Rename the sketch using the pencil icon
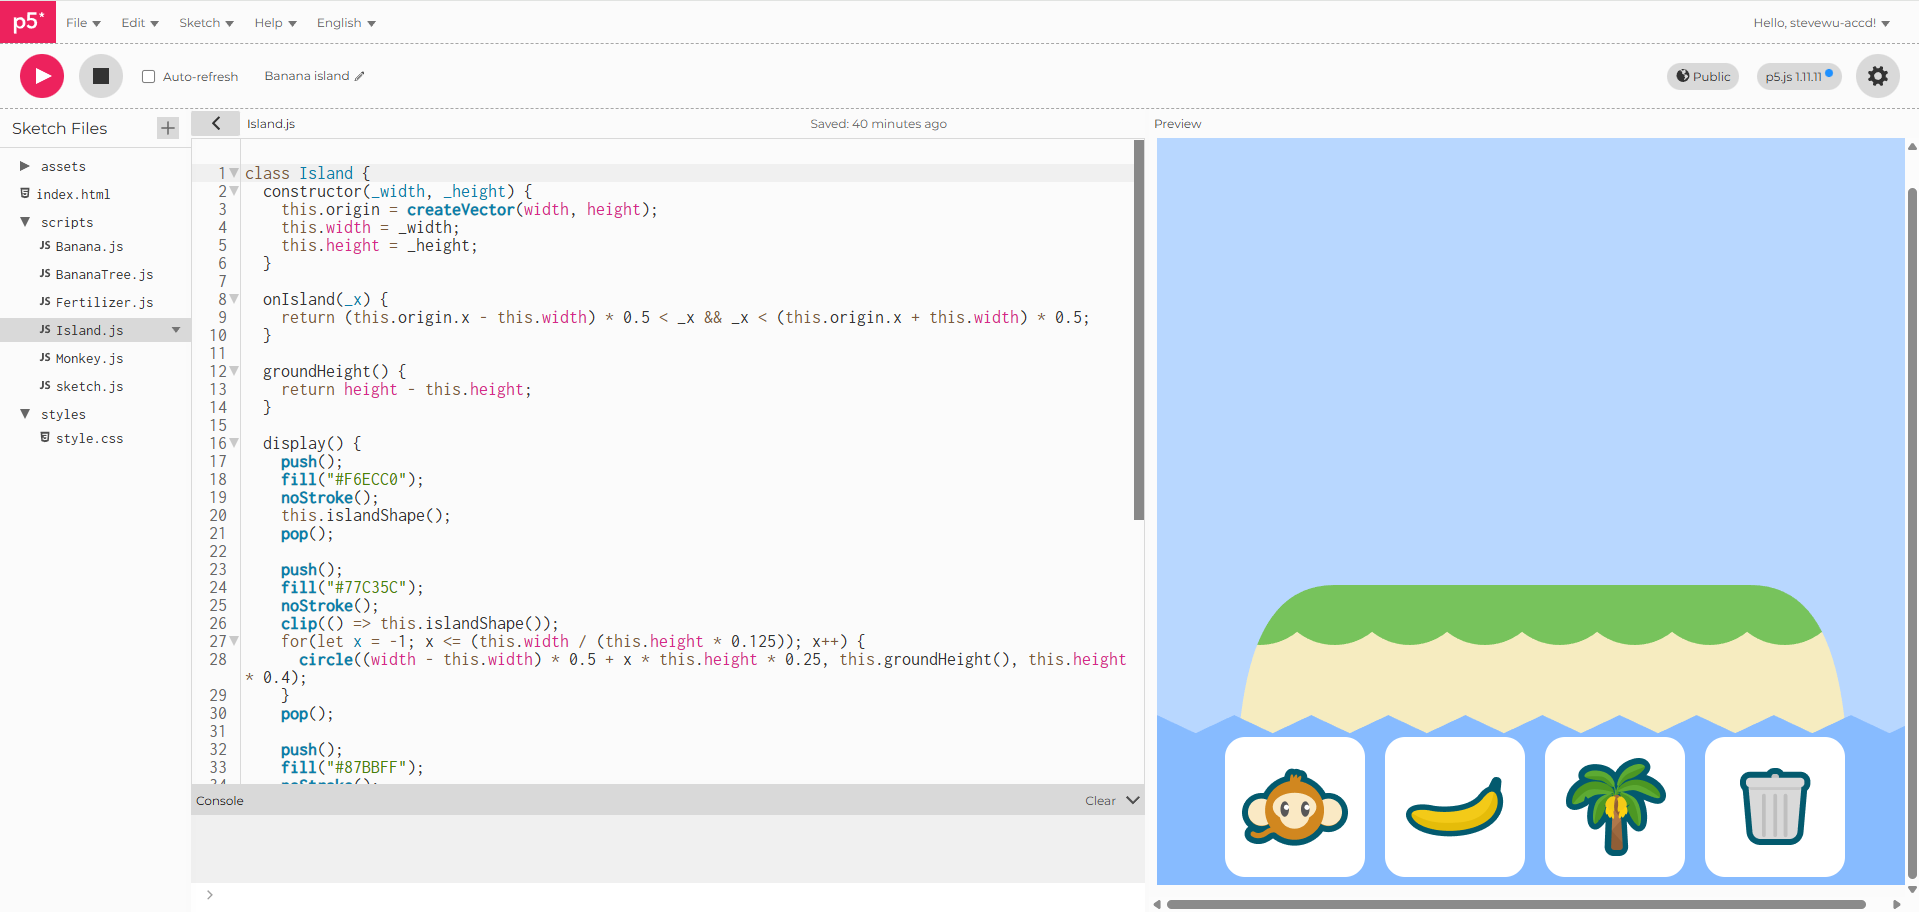Screen dimensions: 1919x912 pyautogui.click(x=357, y=75)
